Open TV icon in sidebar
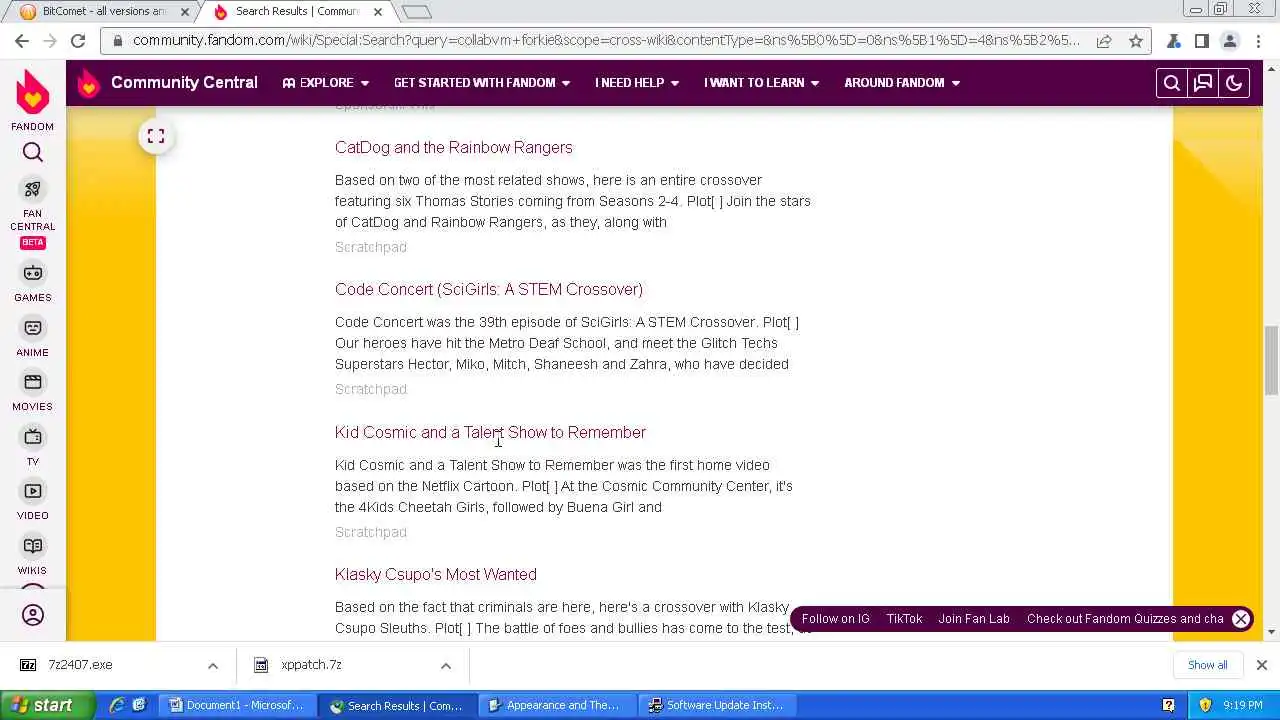 click(x=33, y=437)
